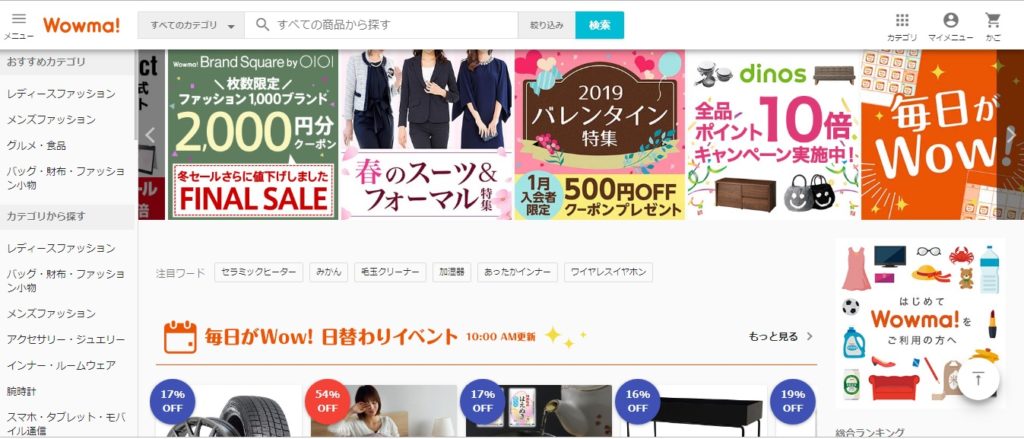Open the 絞り込み filter options

pos(546,25)
